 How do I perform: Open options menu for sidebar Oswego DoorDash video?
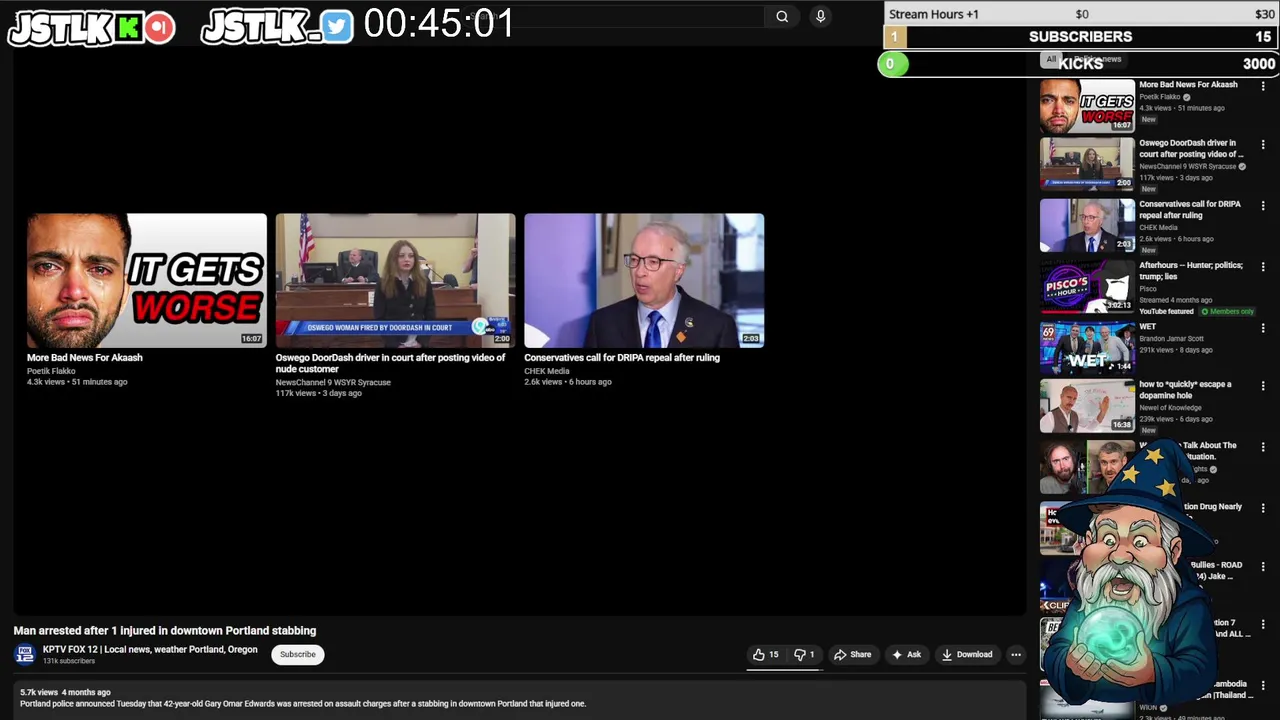[1263, 145]
